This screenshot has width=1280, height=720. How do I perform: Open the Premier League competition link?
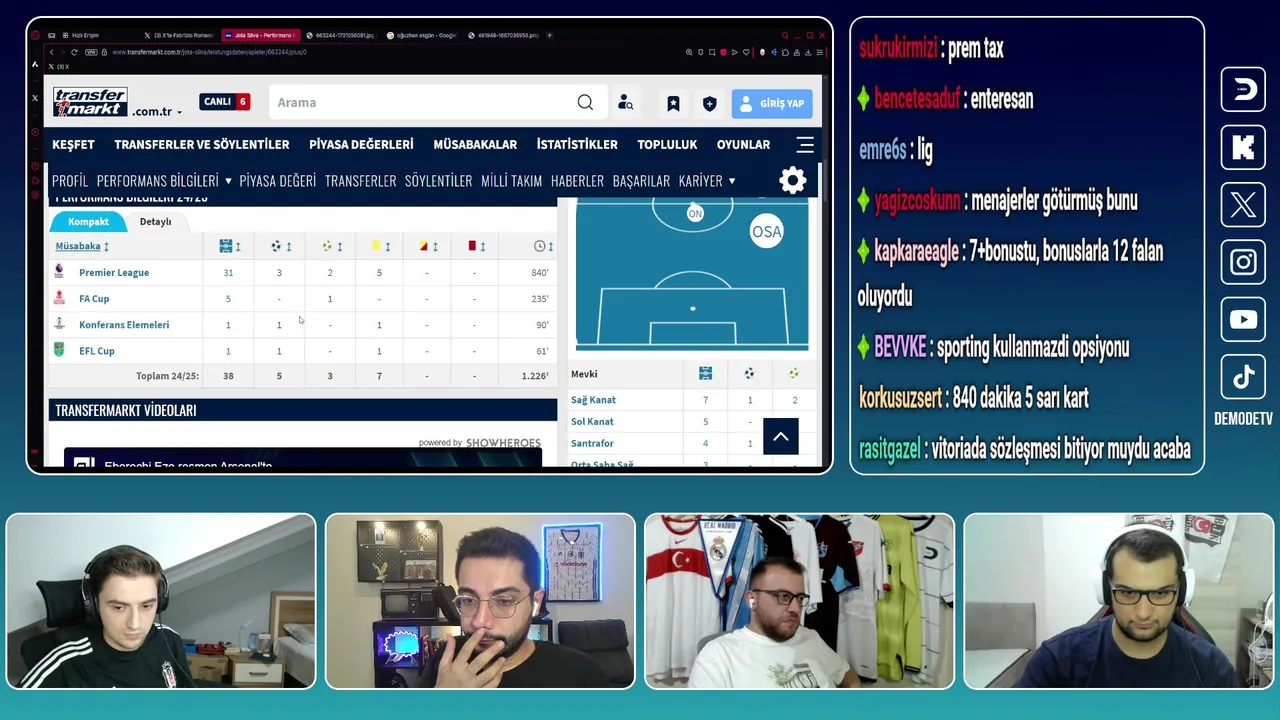click(x=114, y=272)
